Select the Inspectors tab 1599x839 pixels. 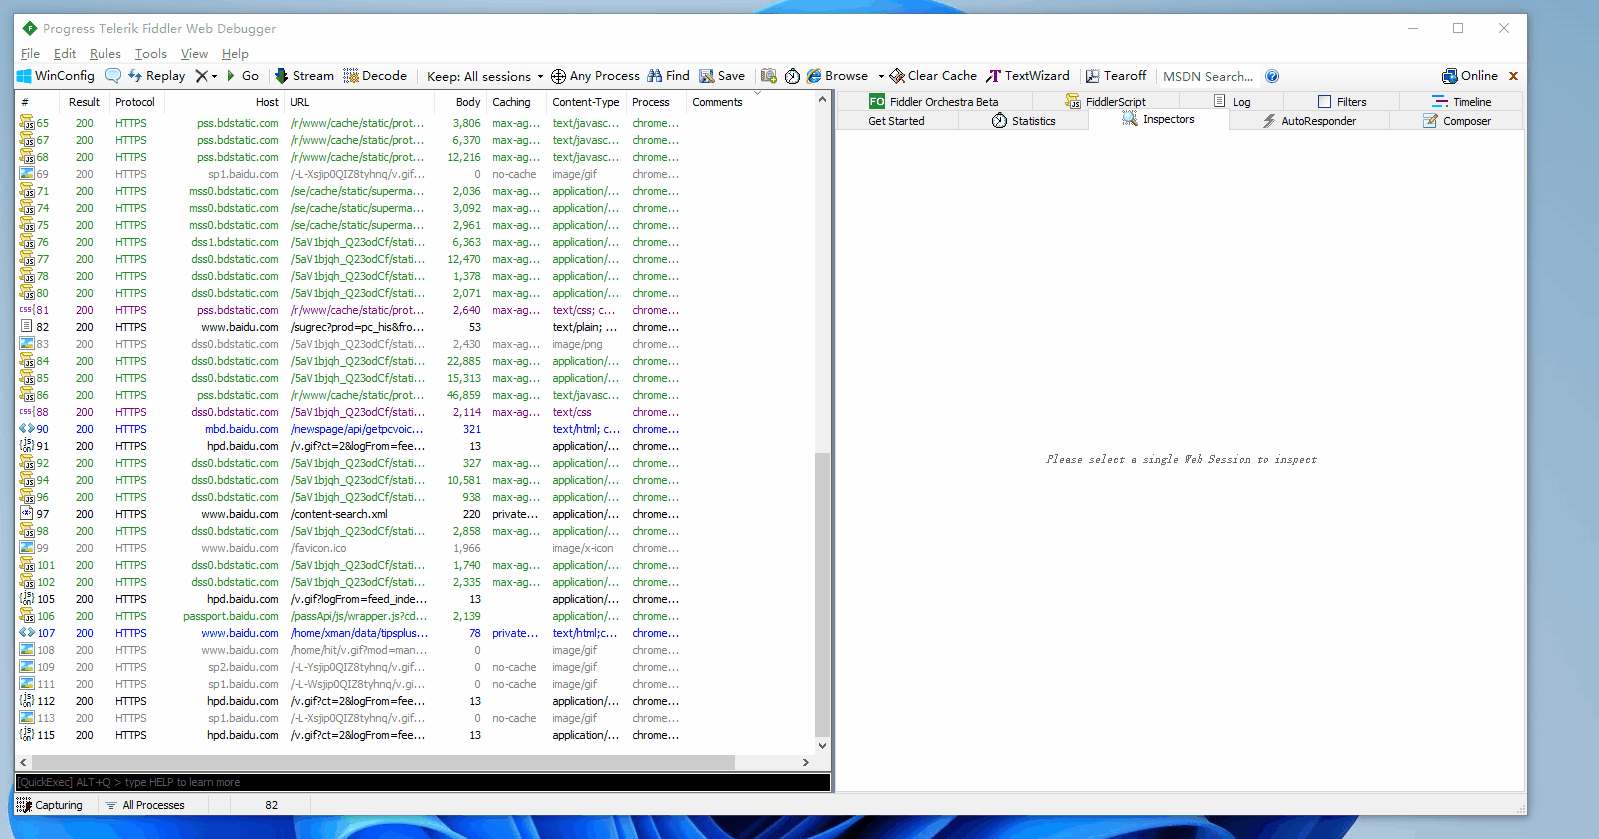click(x=1158, y=120)
